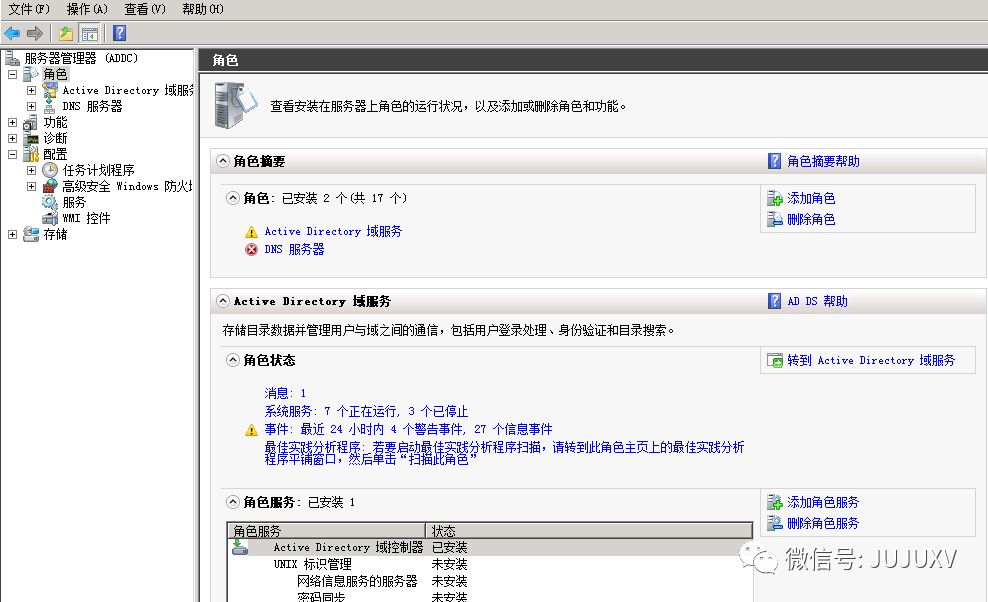Click the 添加角色 icon
Image resolution: width=988 pixels, height=602 pixels.
point(774,199)
